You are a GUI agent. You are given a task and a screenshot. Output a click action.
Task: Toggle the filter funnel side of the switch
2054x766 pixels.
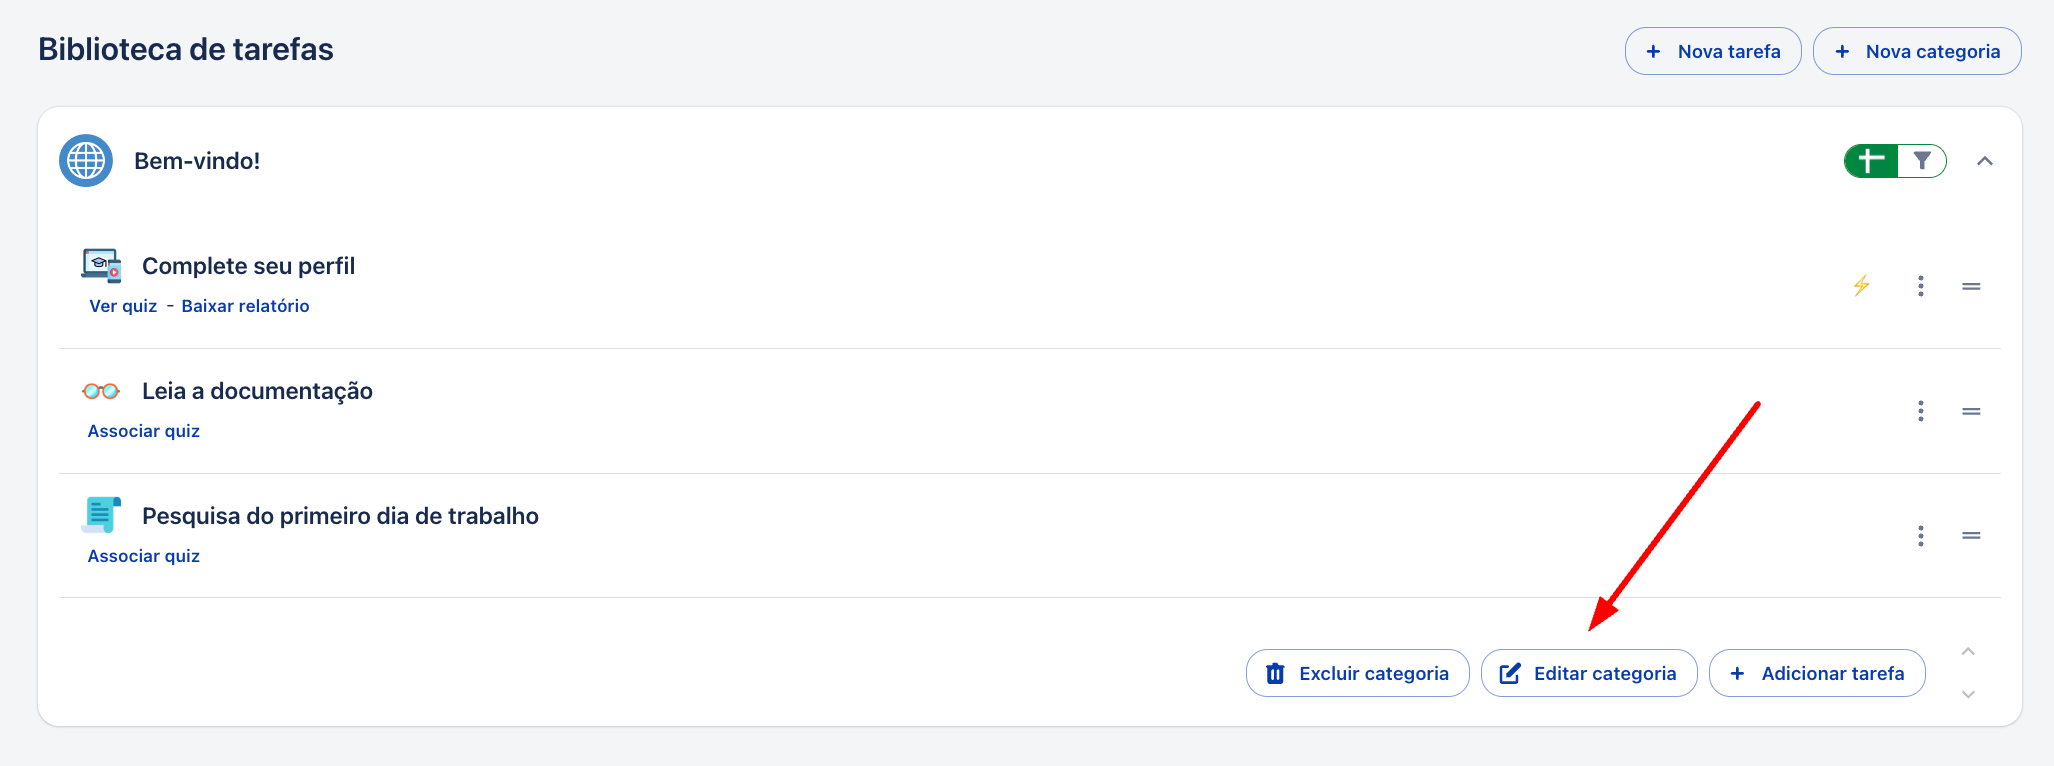click(x=1922, y=161)
